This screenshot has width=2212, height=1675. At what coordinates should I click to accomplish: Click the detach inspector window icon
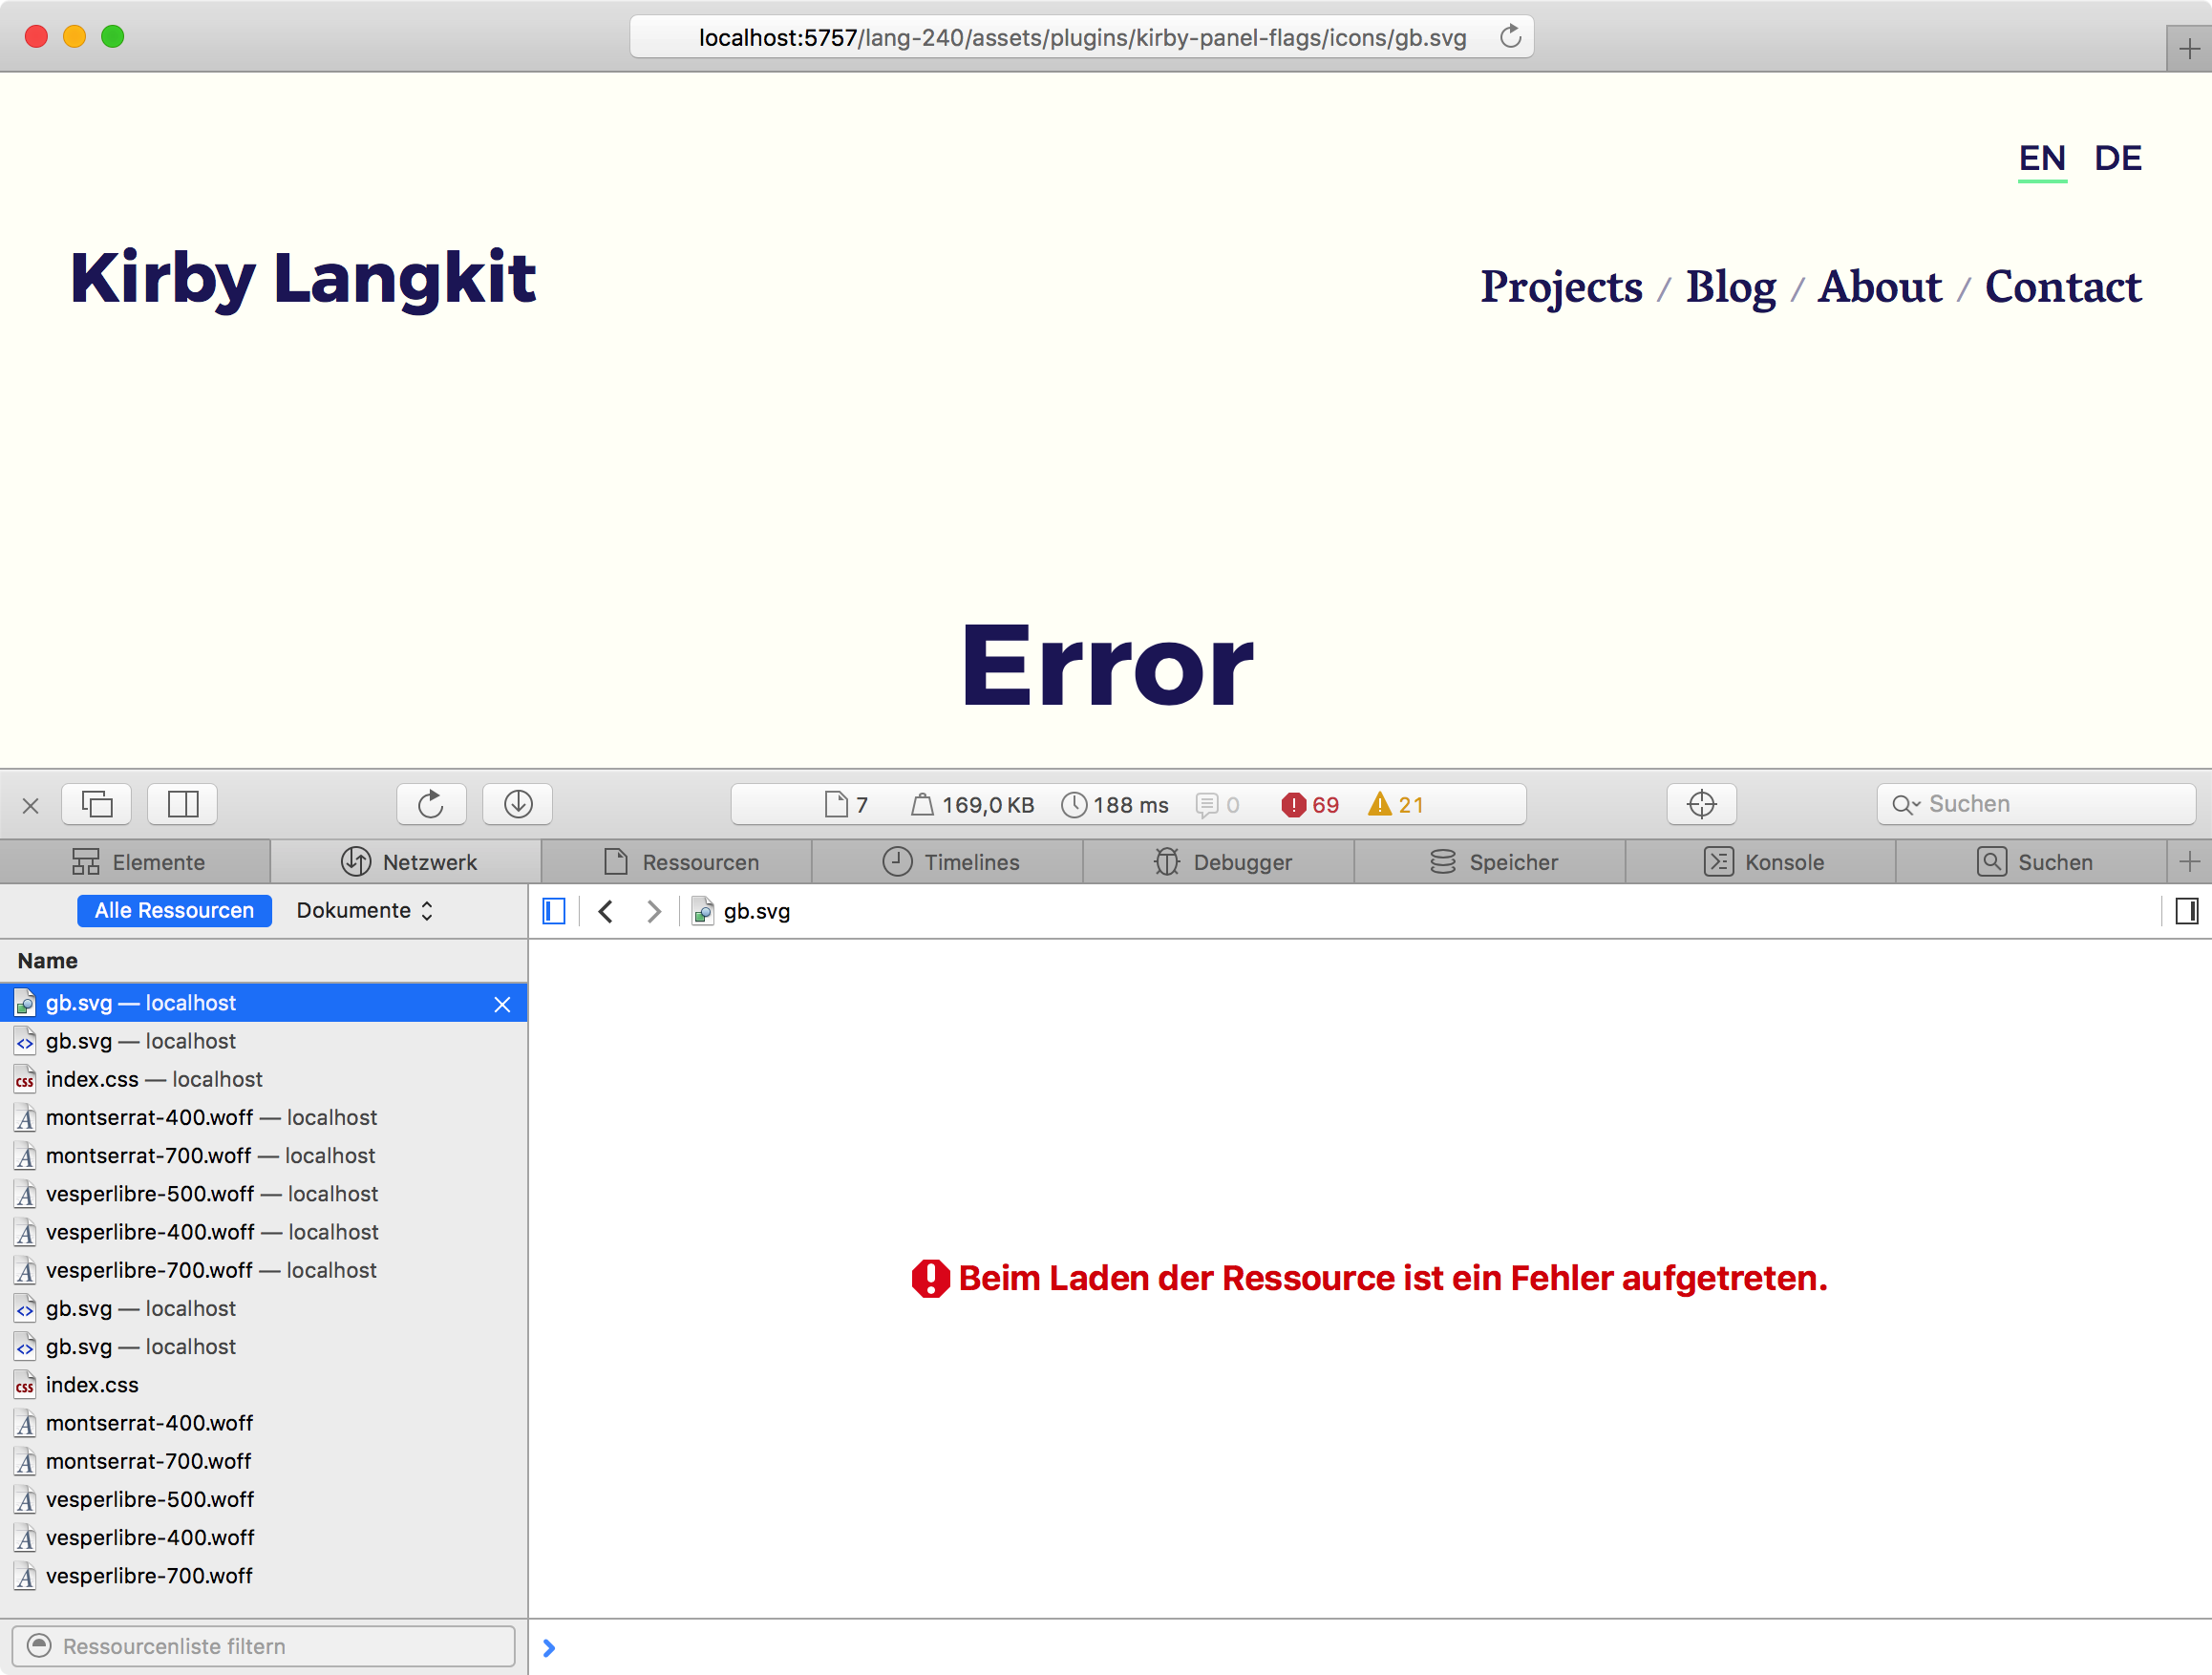point(97,804)
